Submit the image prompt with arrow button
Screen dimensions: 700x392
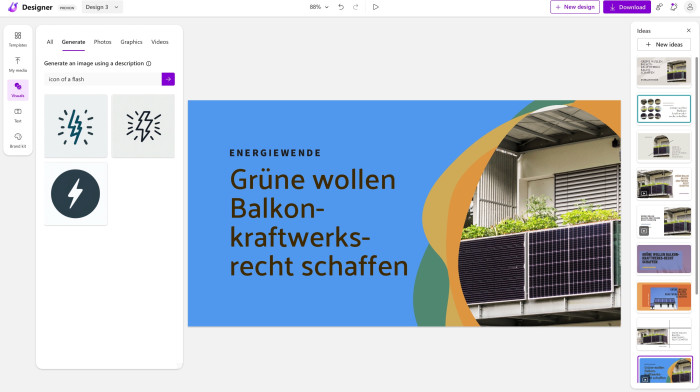[x=168, y=79]
